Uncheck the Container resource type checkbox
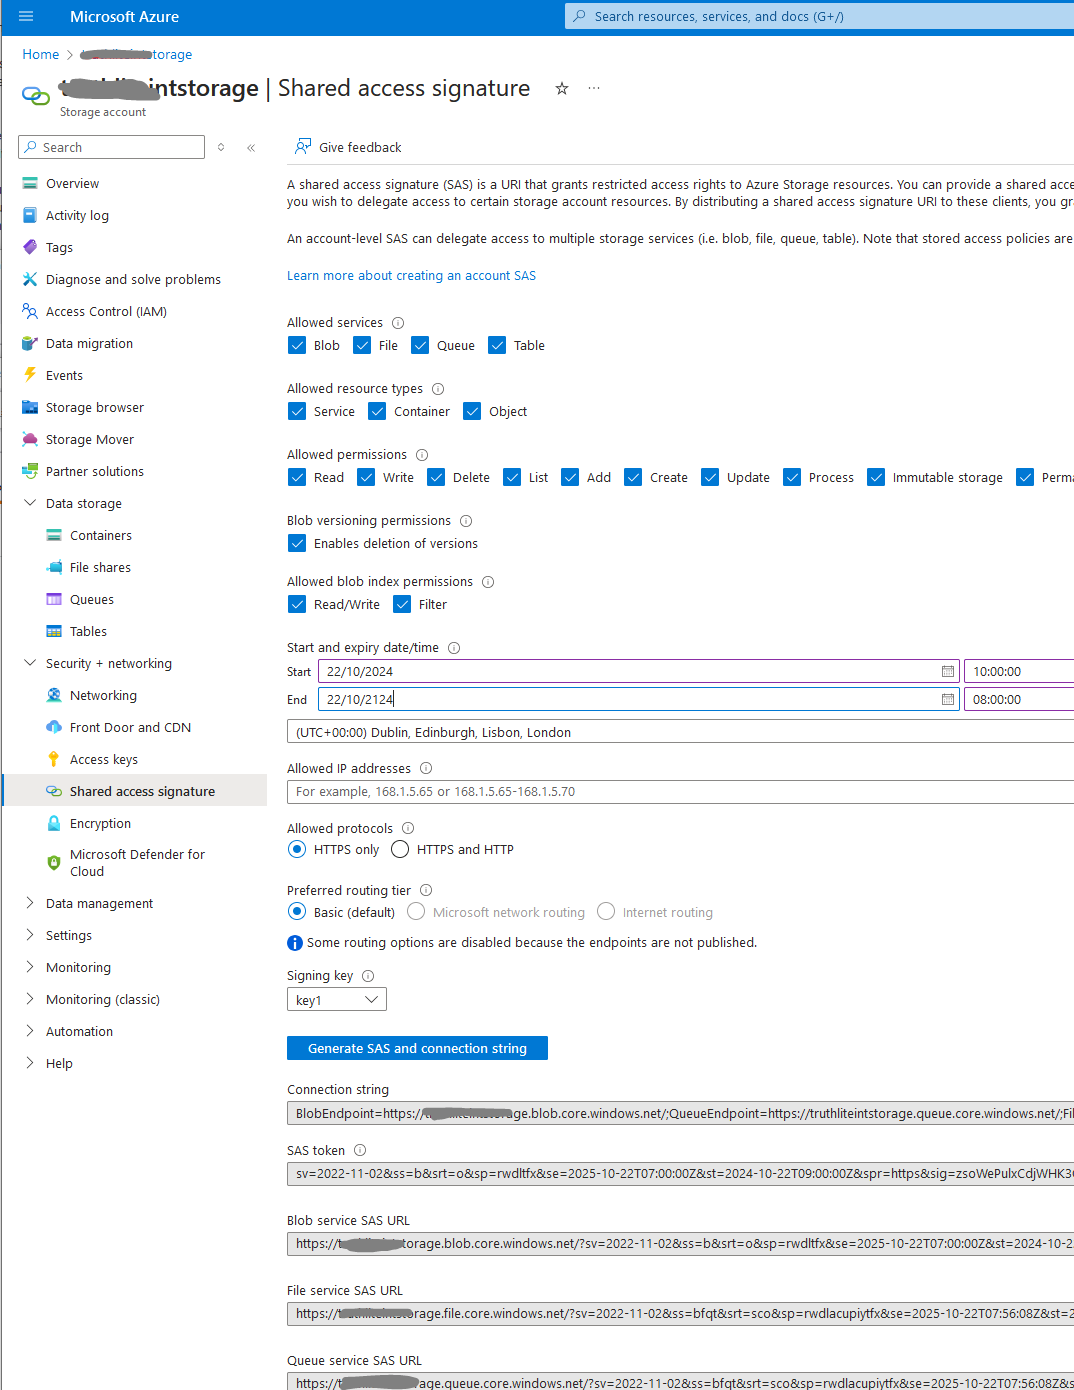Screen dimensions: 1074x1390 click(377, 411)
